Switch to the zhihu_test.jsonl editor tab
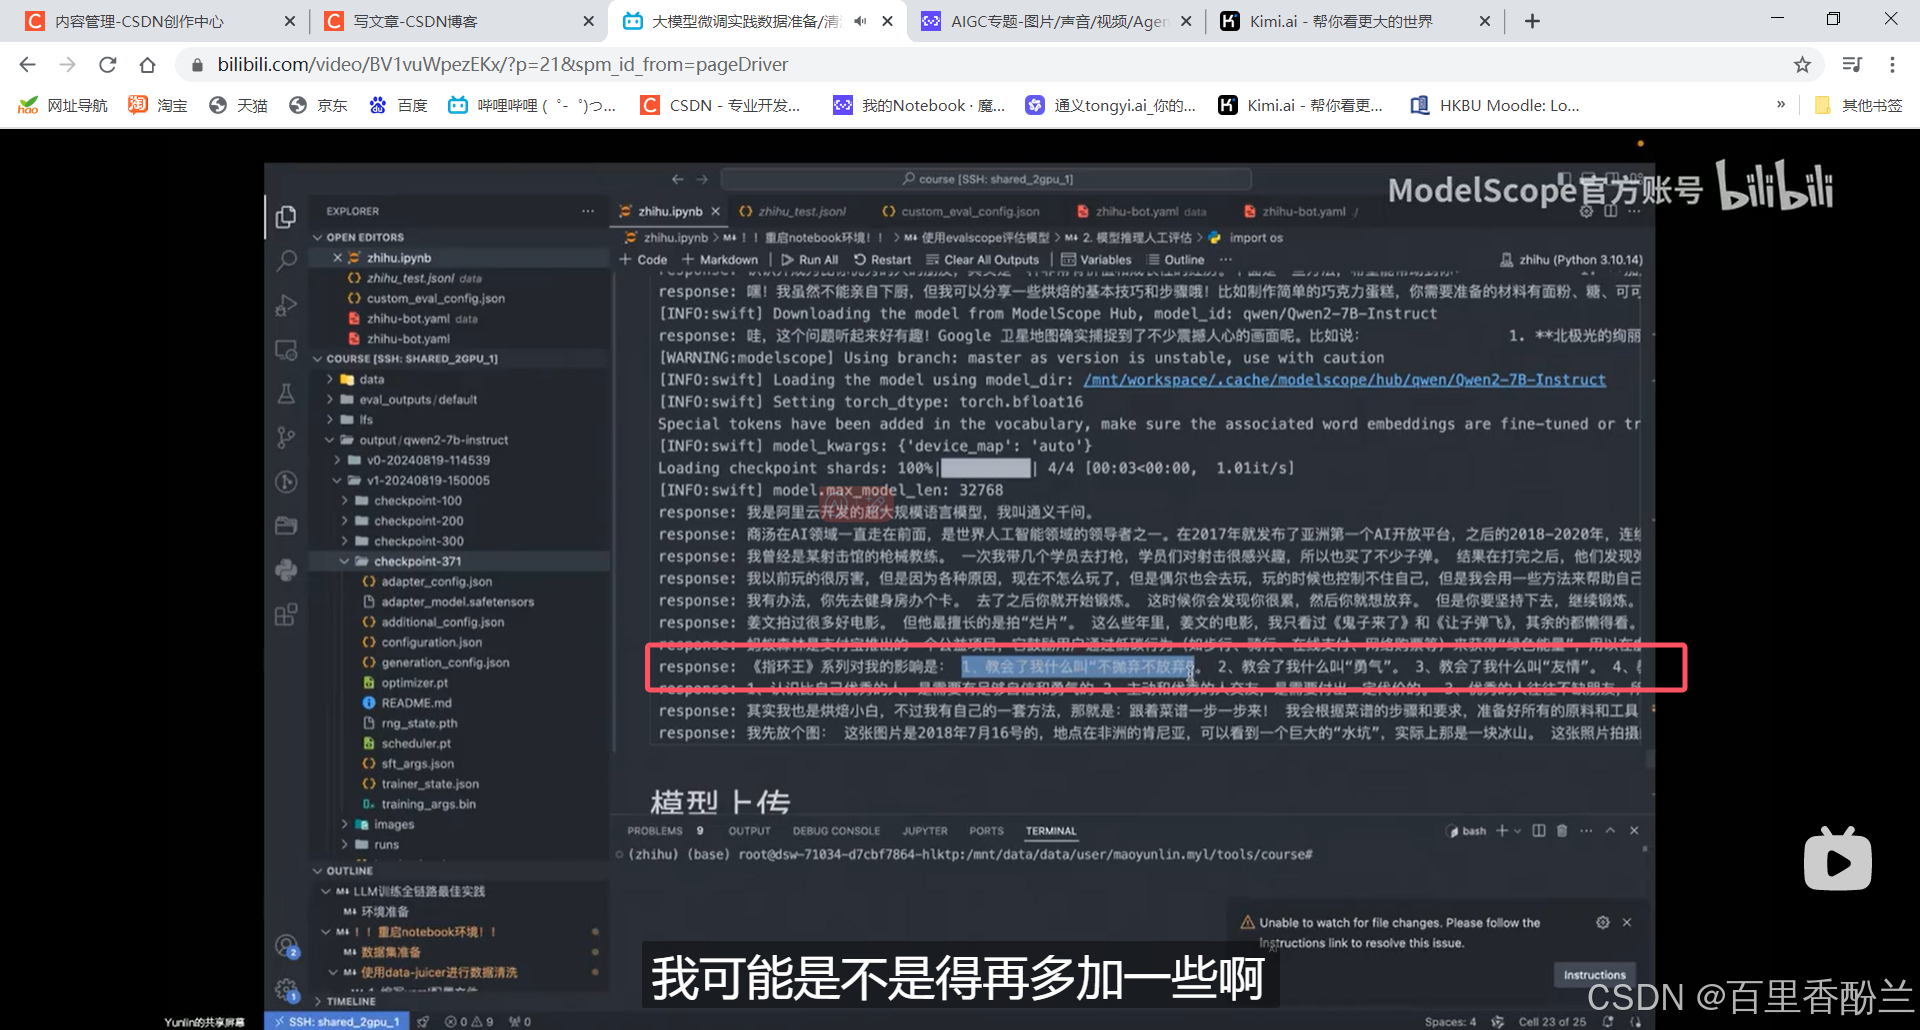Screen dimensions: 1920x1030 (x=802, y=211)
